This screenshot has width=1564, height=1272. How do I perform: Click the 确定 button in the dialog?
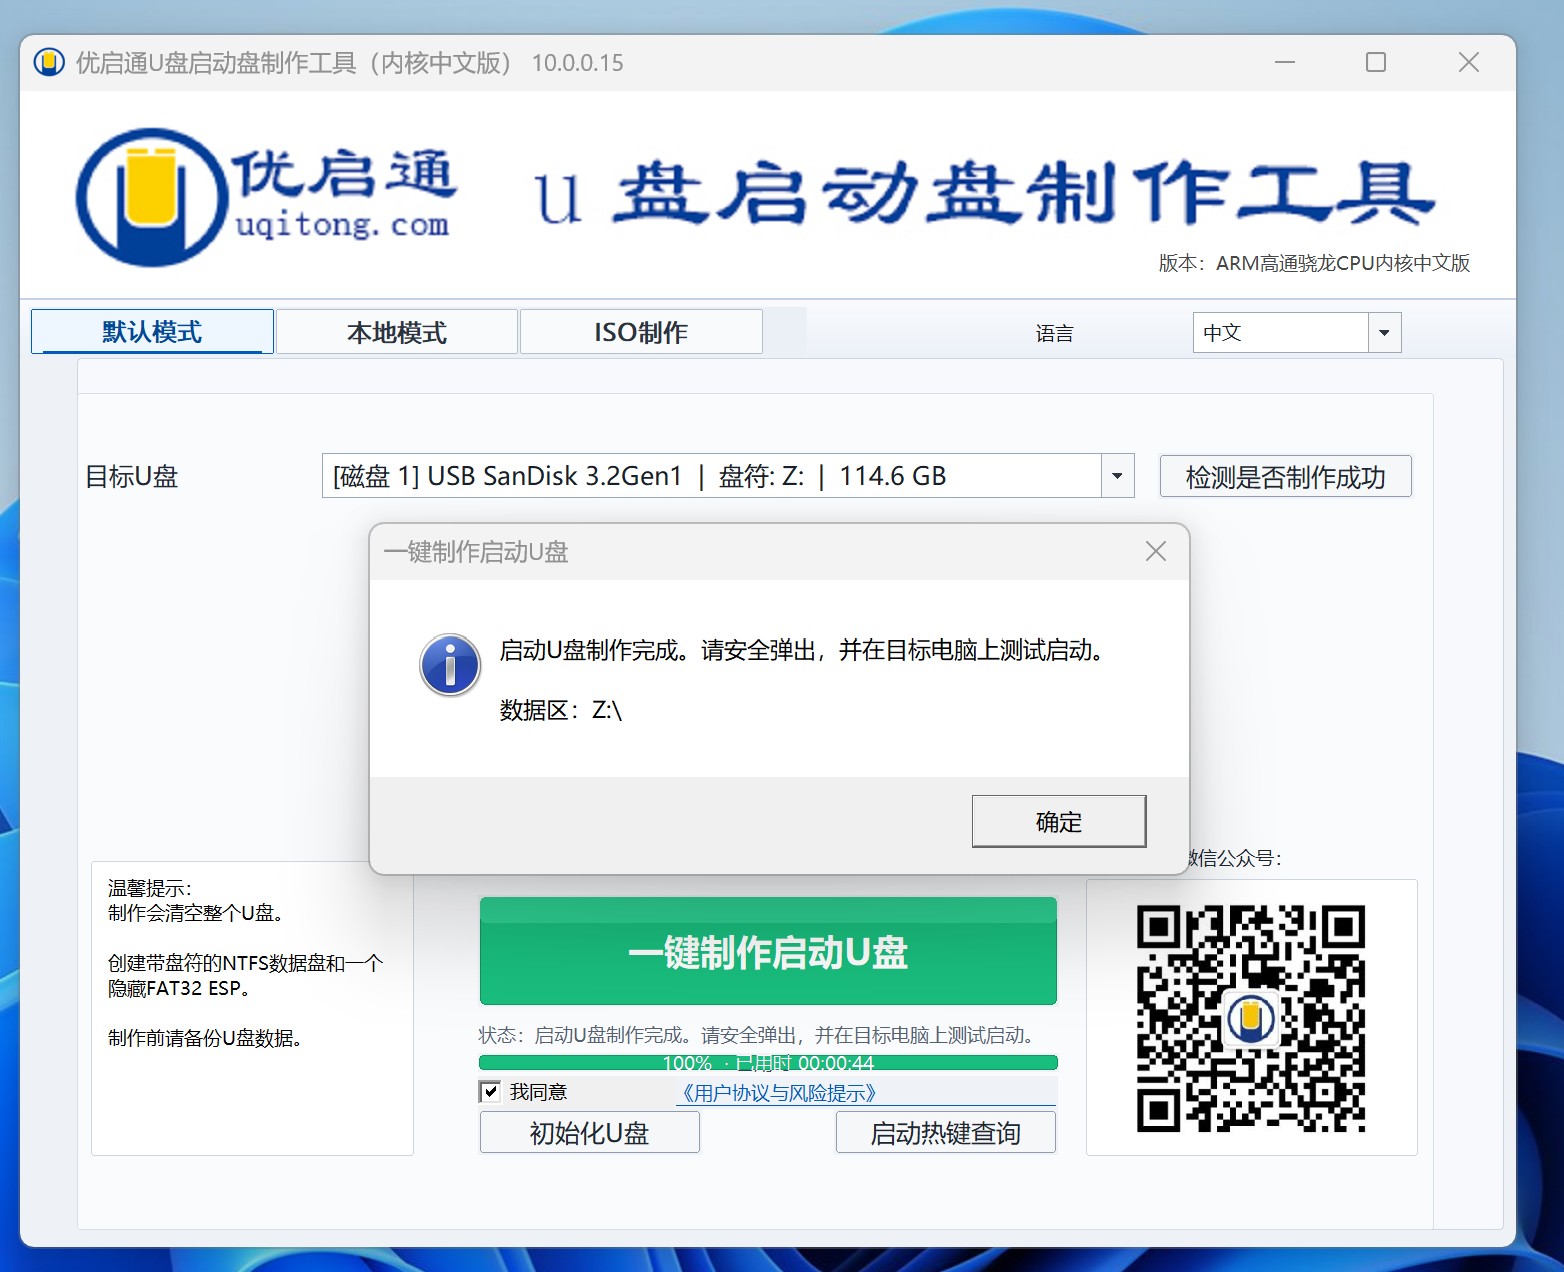1058,821
